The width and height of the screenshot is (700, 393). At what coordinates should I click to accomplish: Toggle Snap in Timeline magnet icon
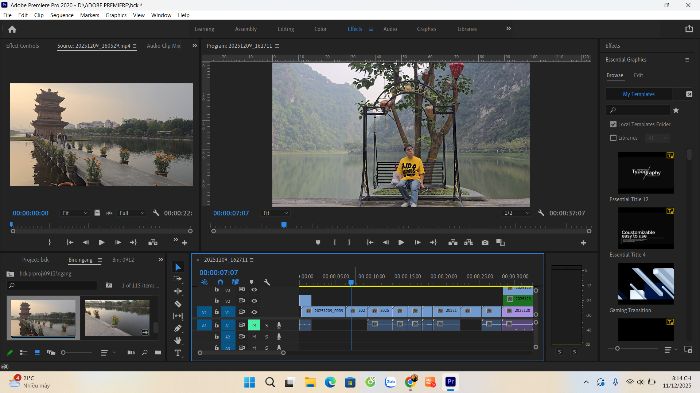click(220, 282)
